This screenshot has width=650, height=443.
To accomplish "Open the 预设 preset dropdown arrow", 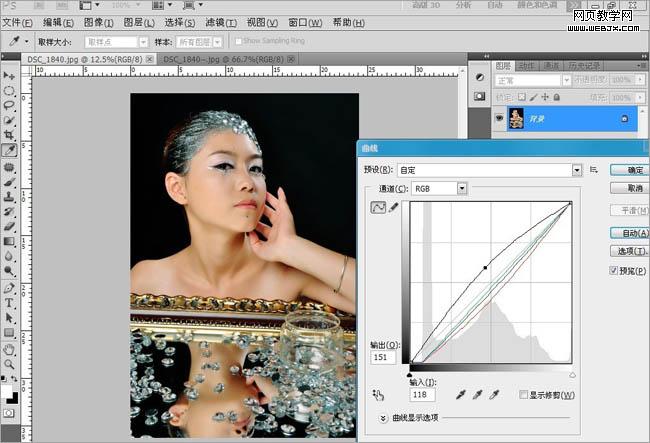I will point(577,170).
